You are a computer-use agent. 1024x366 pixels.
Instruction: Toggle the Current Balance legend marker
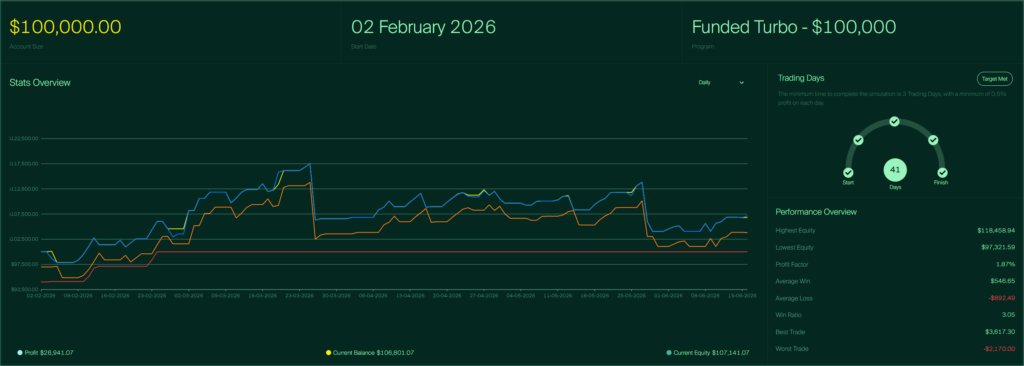click(x=328, y=353)
